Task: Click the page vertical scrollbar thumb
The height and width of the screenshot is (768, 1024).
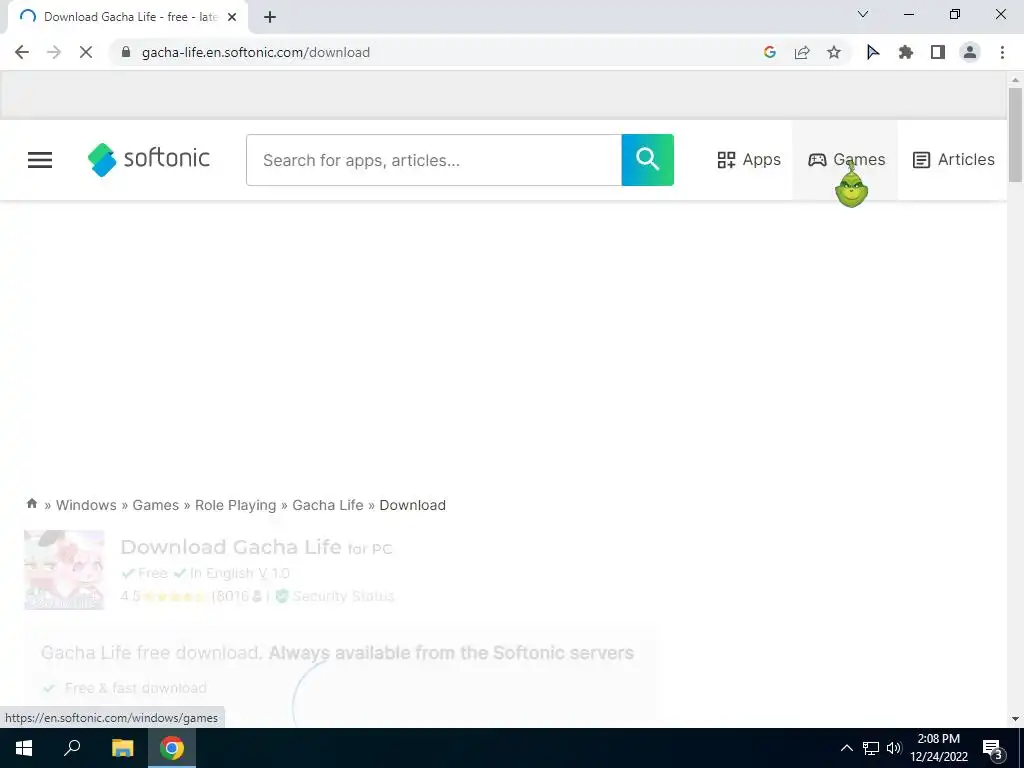Action: [1015, 135]
